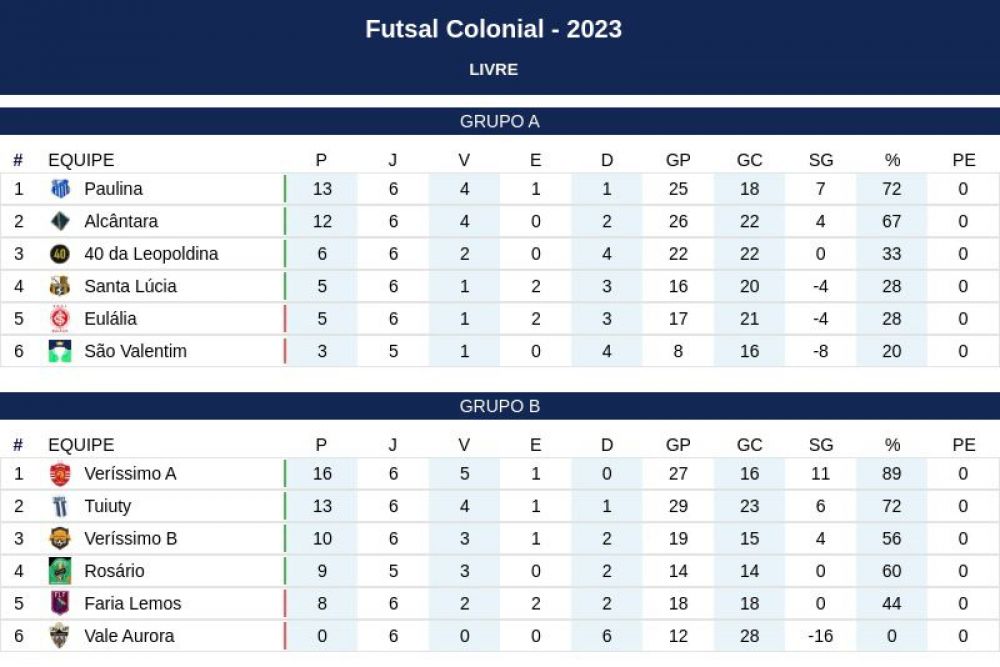Click the Eulália red crest icon
Viewport: 1000px width, 667px height.
(60, 319)
